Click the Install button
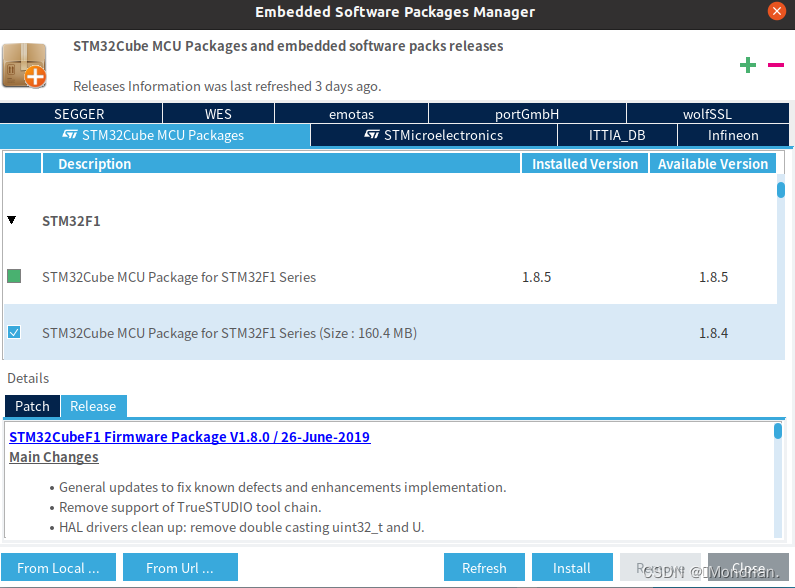Viewport: 795px width, 588px height. click(x=572, y=567)
